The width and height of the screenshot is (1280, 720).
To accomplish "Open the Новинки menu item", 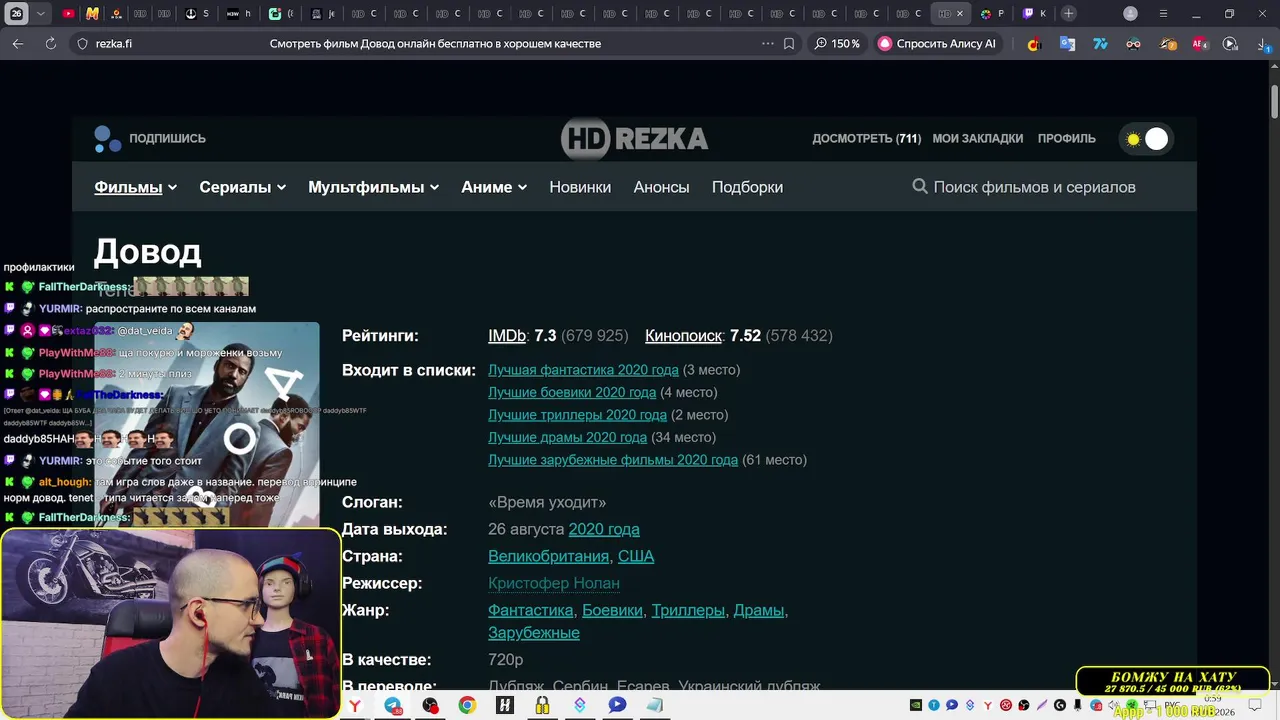I will coord(580,187).
